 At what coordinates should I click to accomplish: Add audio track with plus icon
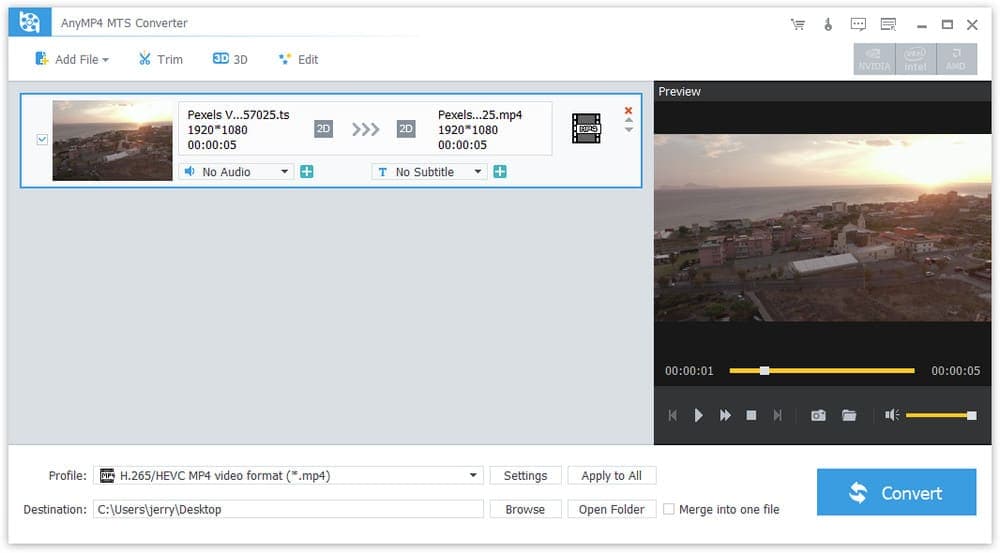click(x=307, y=172)
